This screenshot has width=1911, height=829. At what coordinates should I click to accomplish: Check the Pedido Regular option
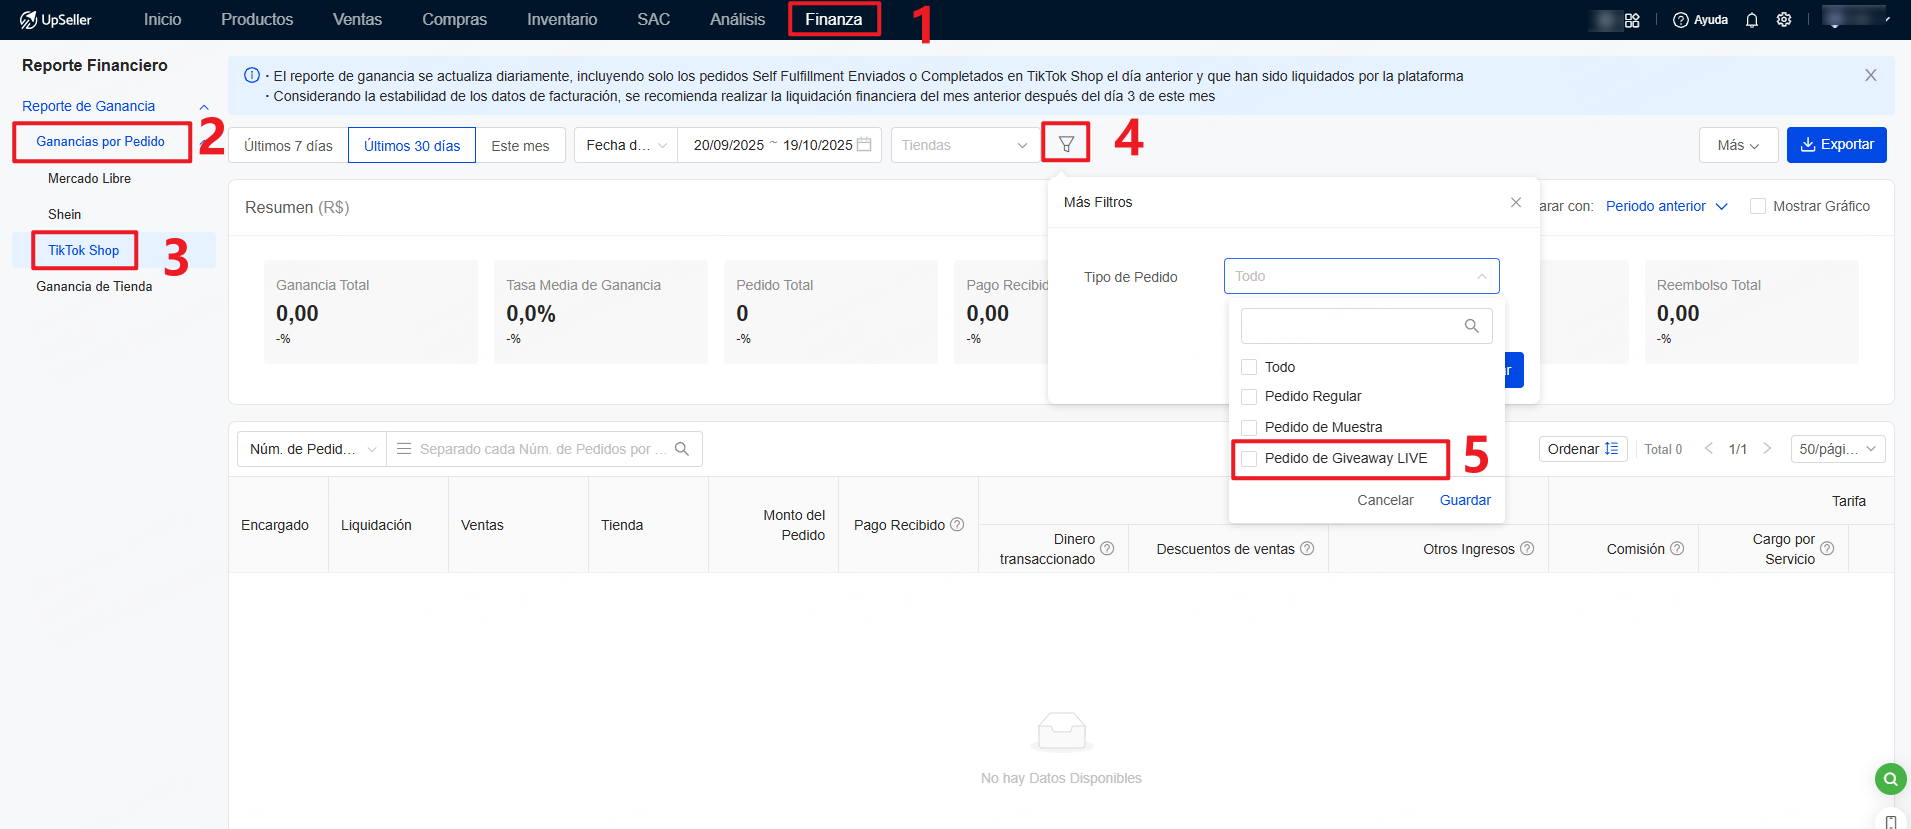(1249, 397)
